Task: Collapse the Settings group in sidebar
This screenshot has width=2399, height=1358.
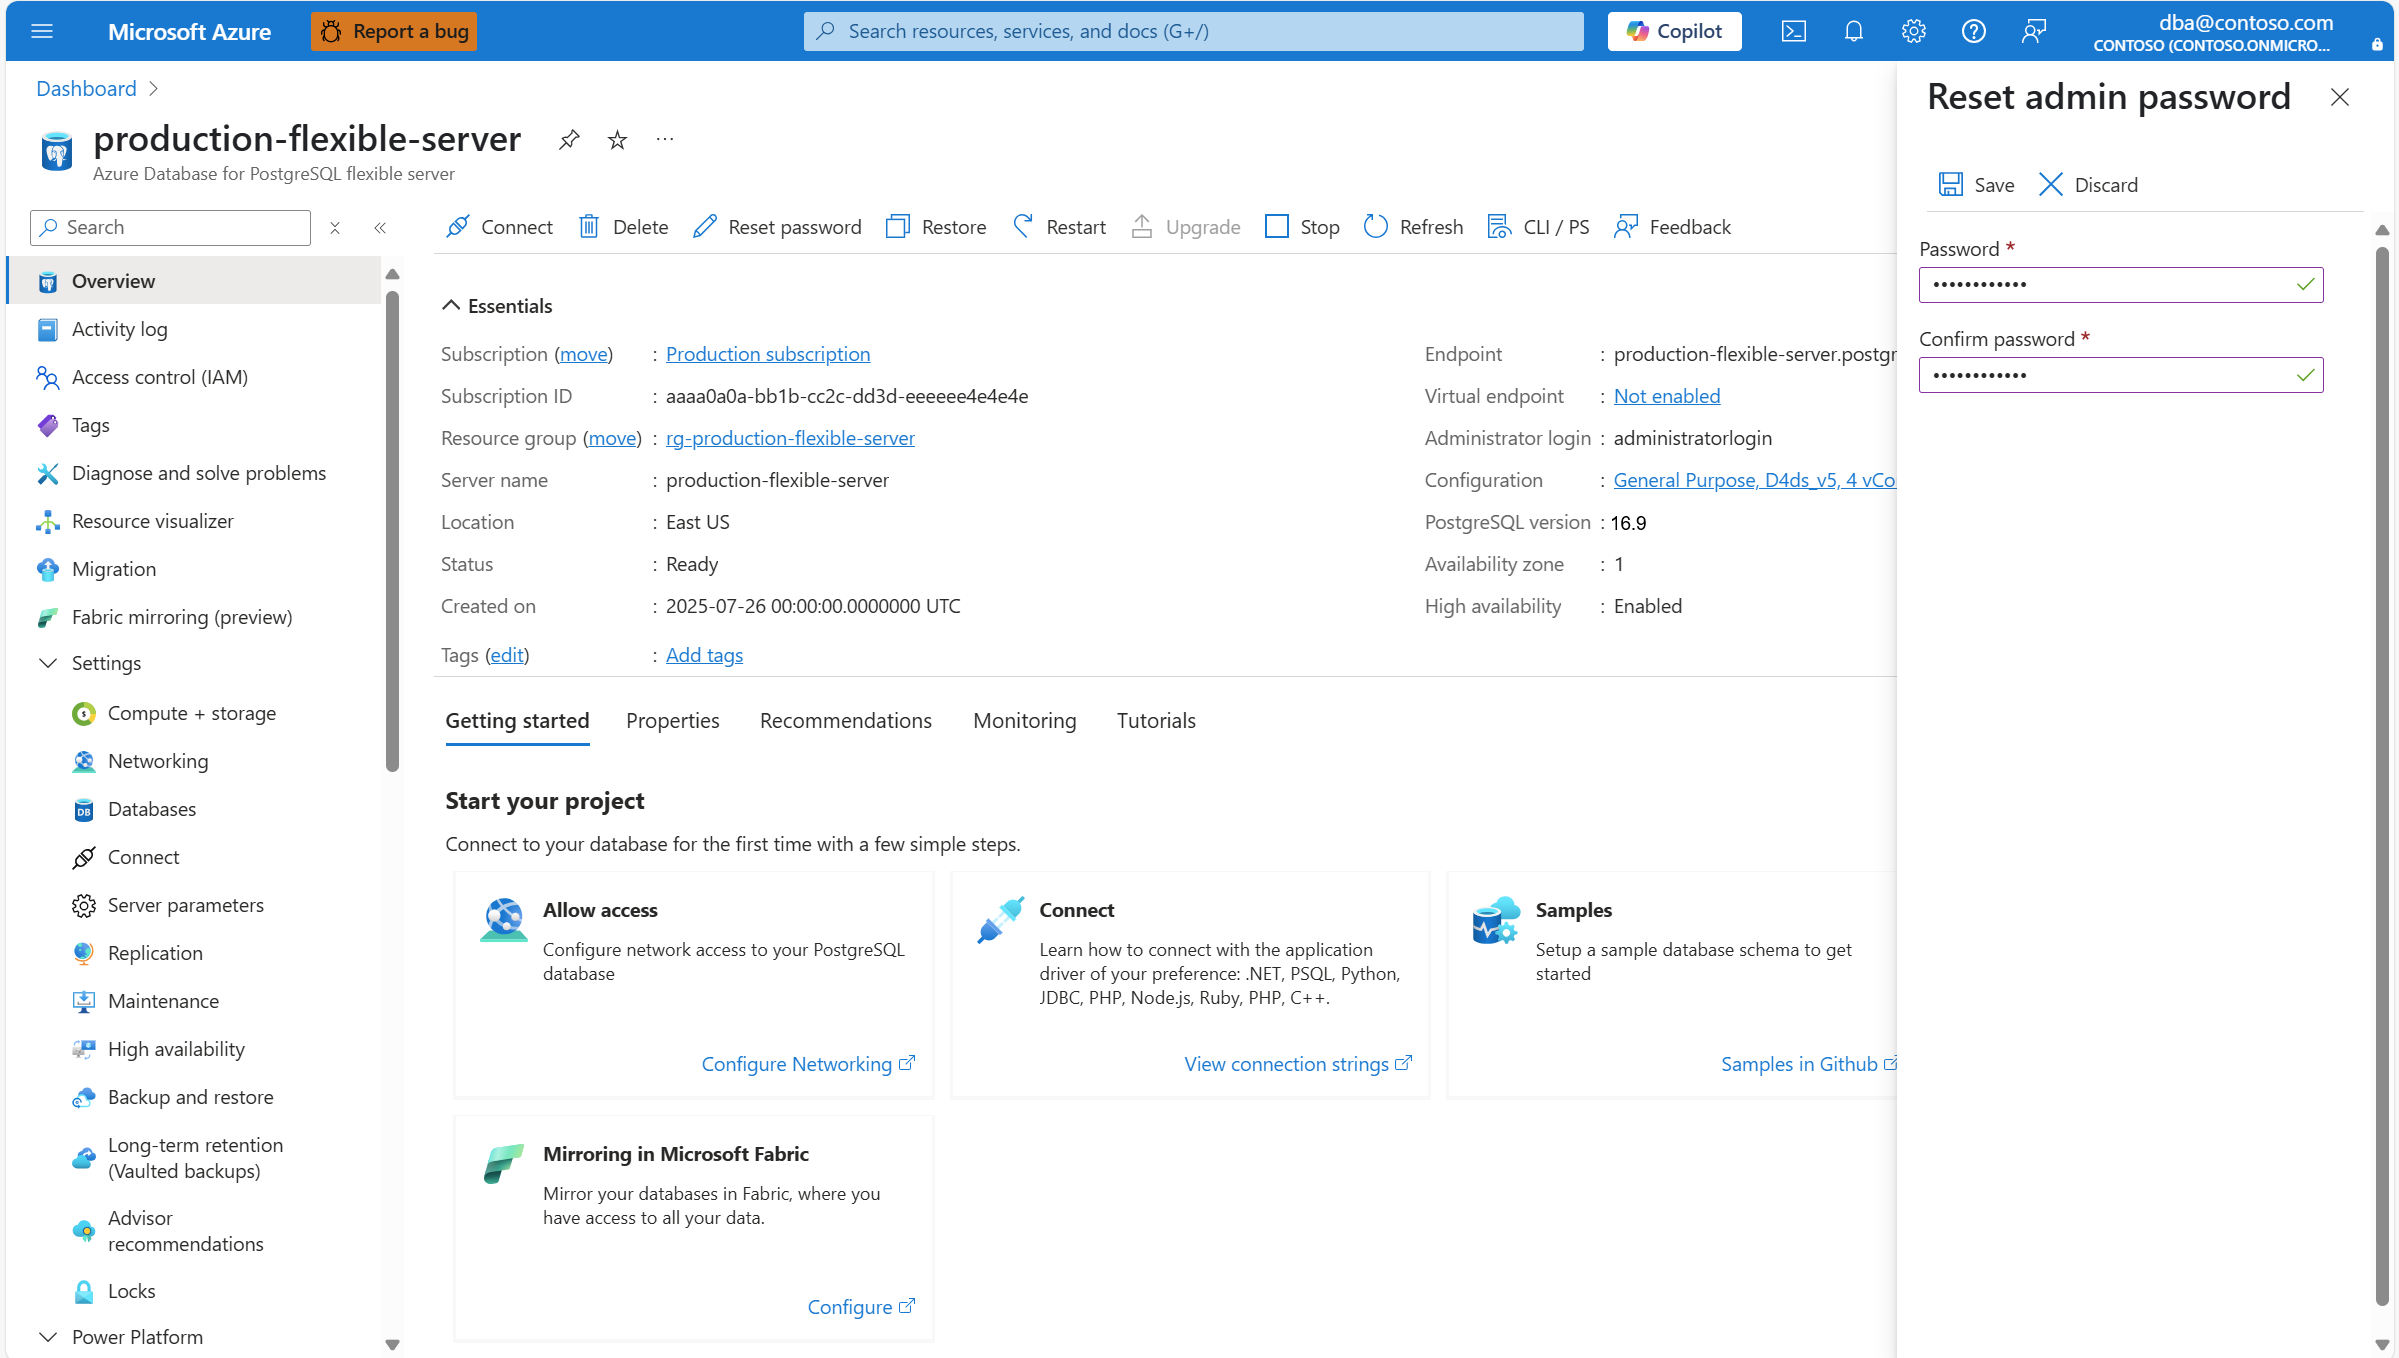Action: [47, 663]
